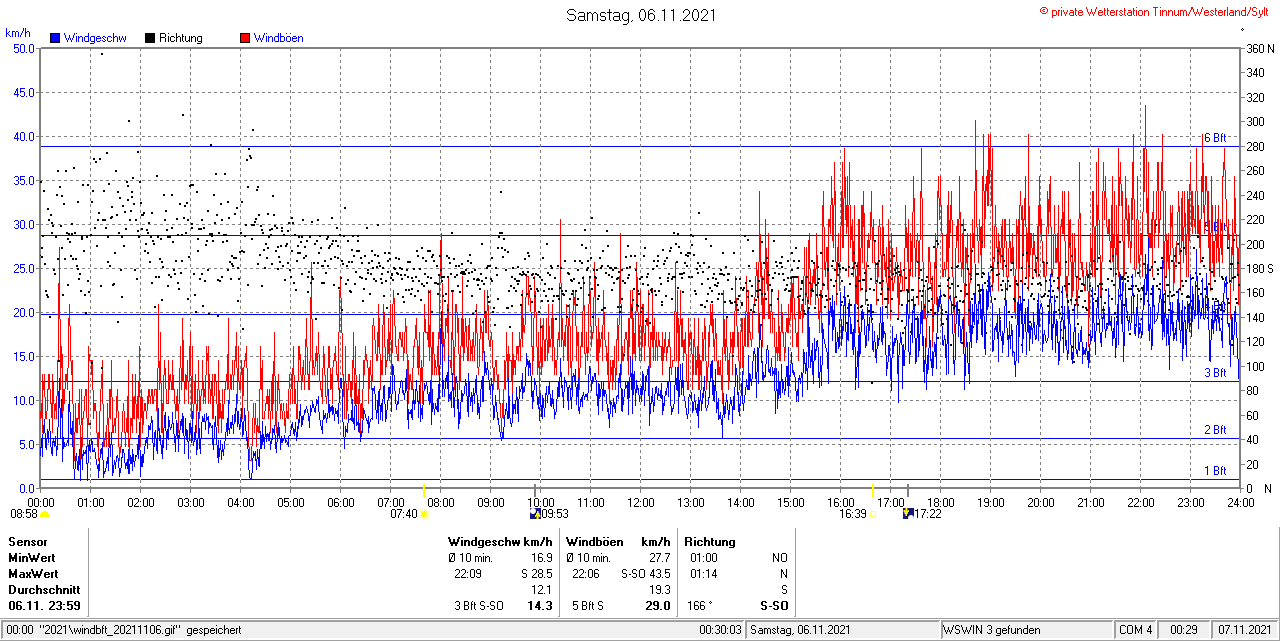The width and height of the screenshot is (1280, 641).
Task: Click the 25.0 value on the speed axis
Action: (x=24, y=268)
